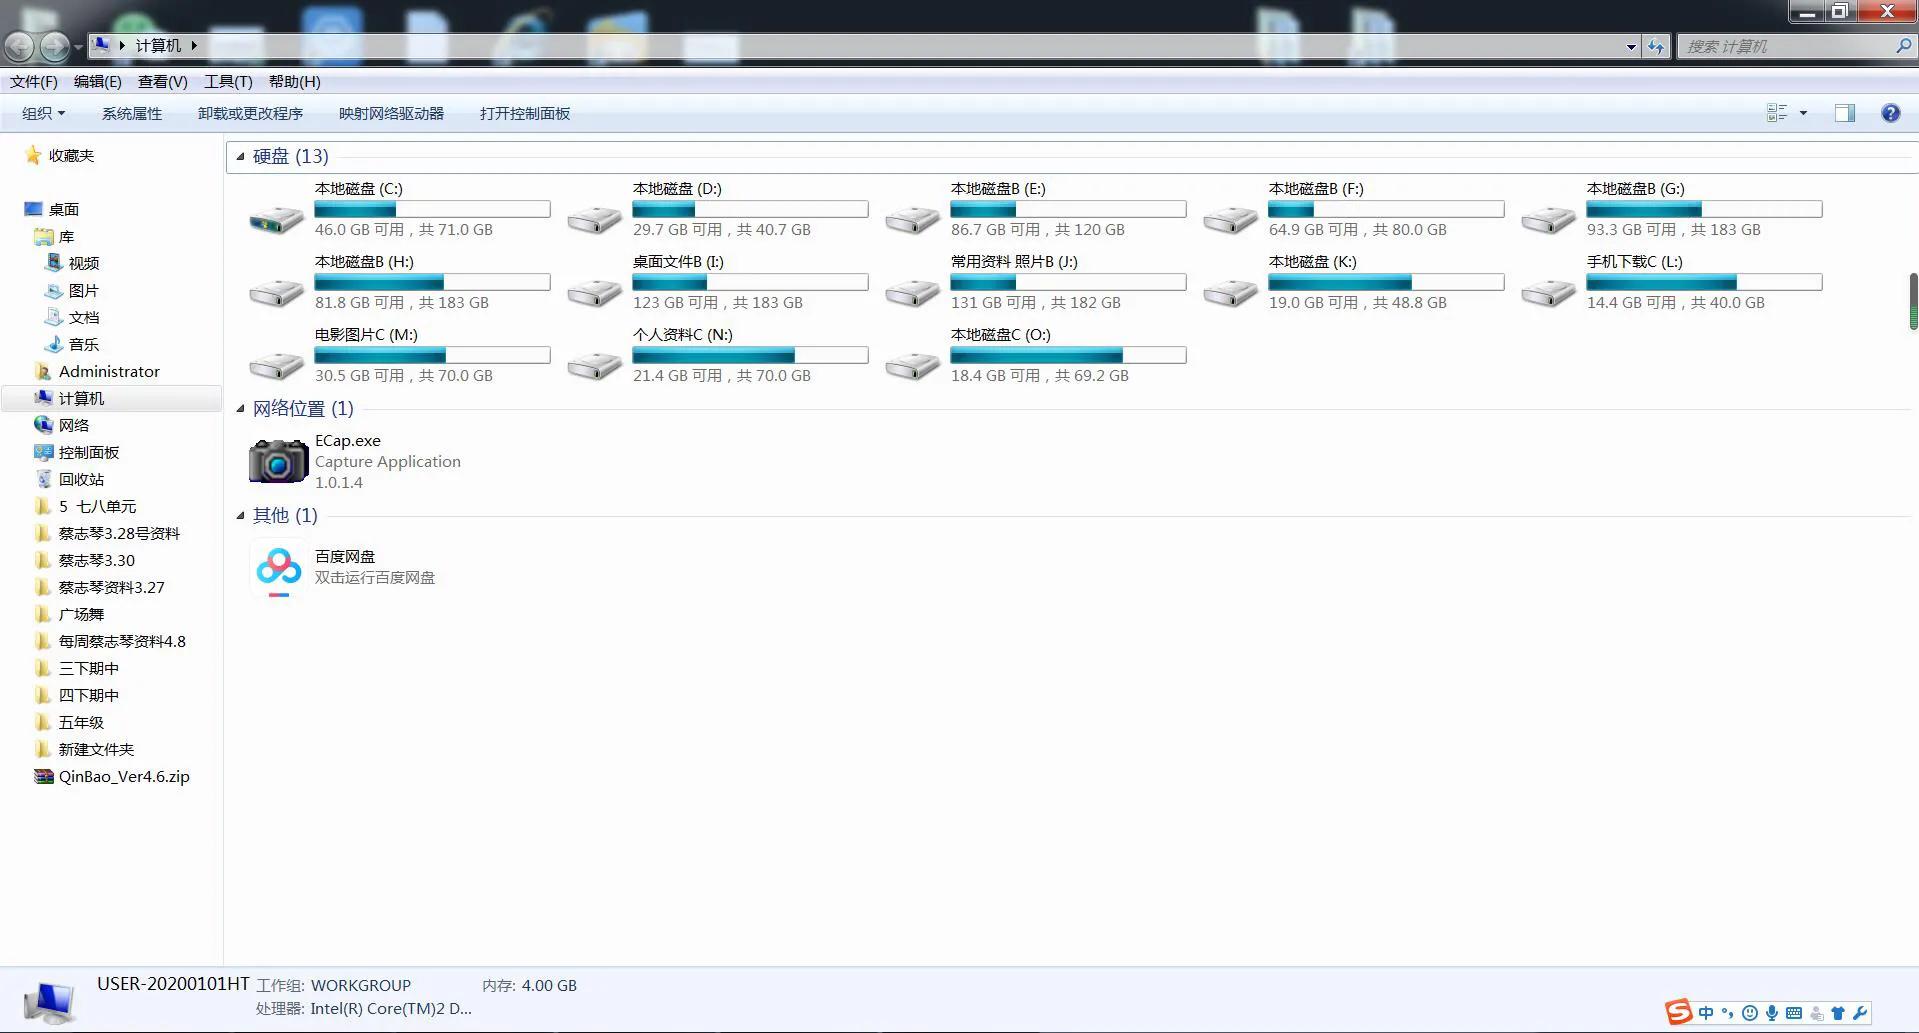Open the 组织 dropdown menu

click(43, 113)
